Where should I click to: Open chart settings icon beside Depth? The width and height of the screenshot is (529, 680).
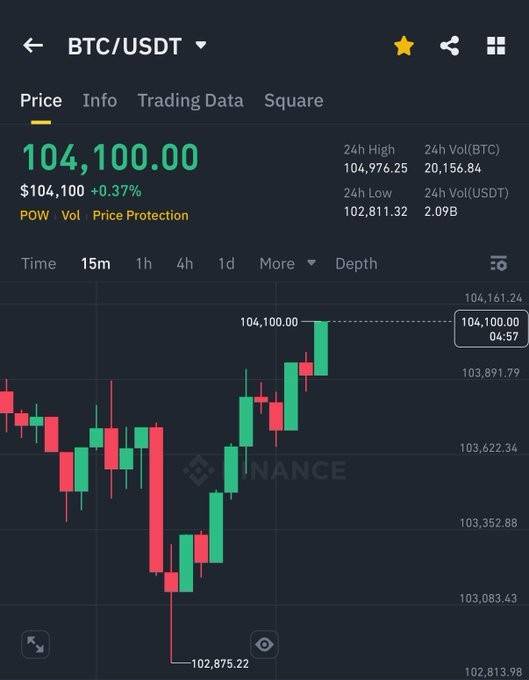coord(499,263)
